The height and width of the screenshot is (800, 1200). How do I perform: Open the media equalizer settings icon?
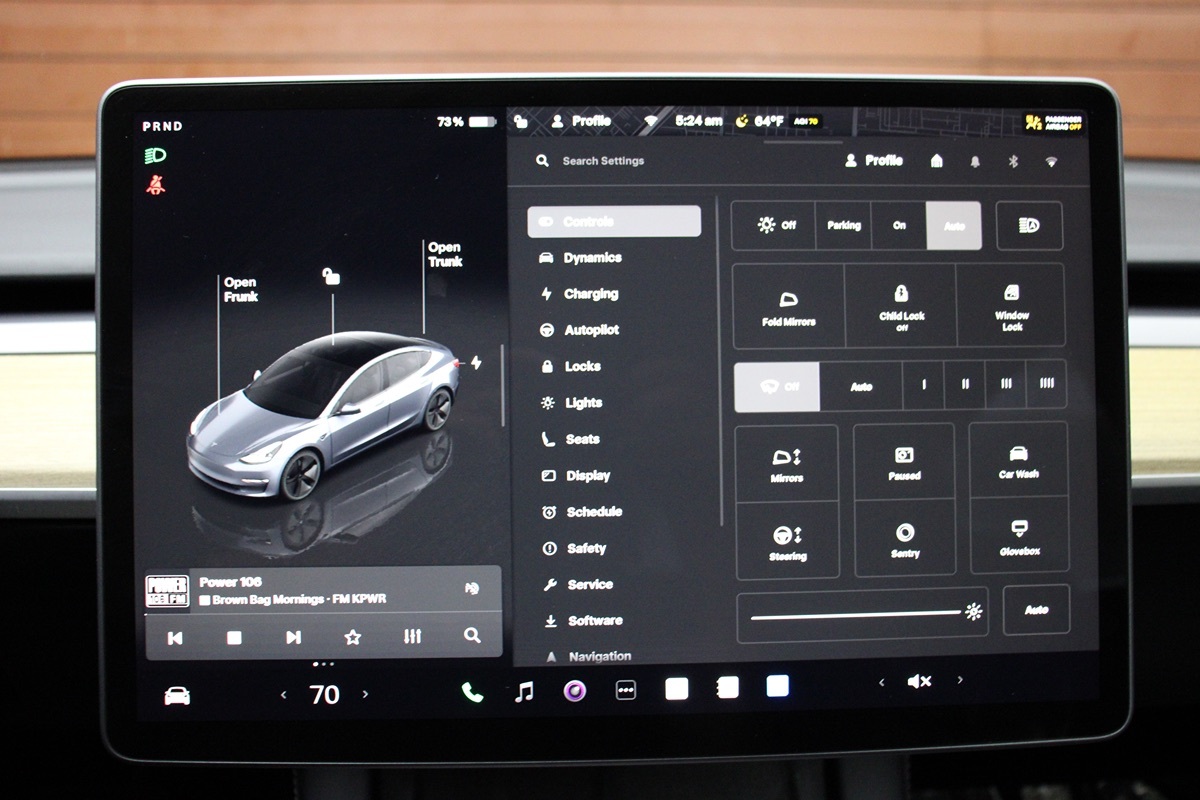[x=412, y=637]
